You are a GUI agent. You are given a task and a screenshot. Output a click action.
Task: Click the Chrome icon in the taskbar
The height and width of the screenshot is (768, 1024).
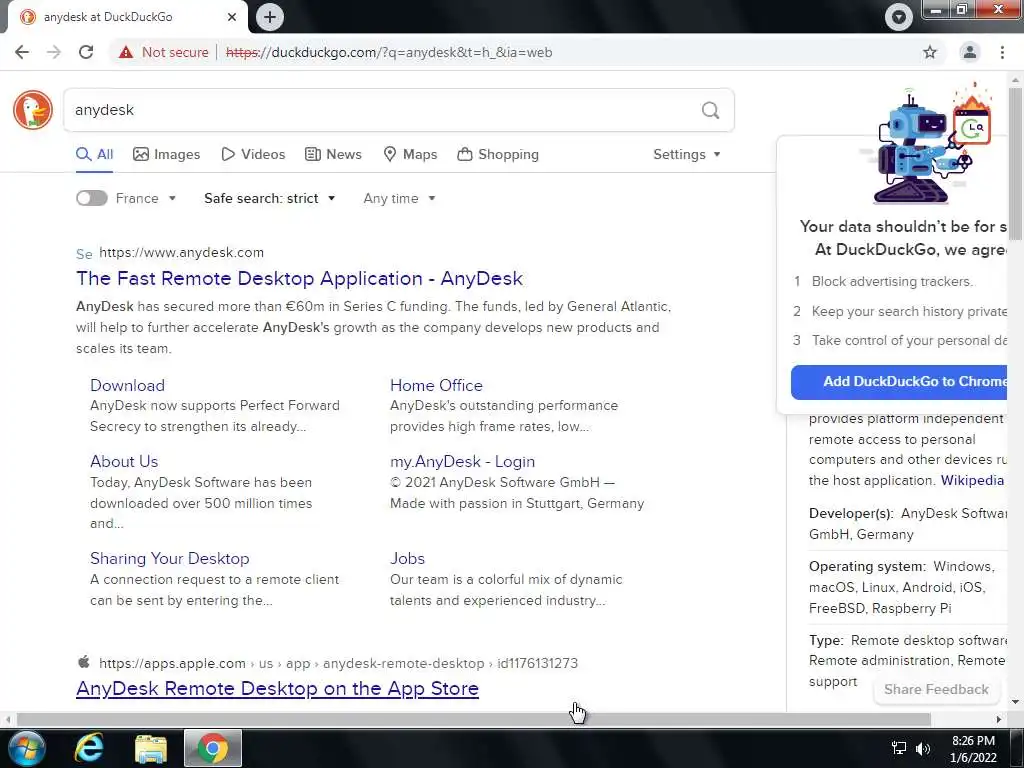[212, 748]
